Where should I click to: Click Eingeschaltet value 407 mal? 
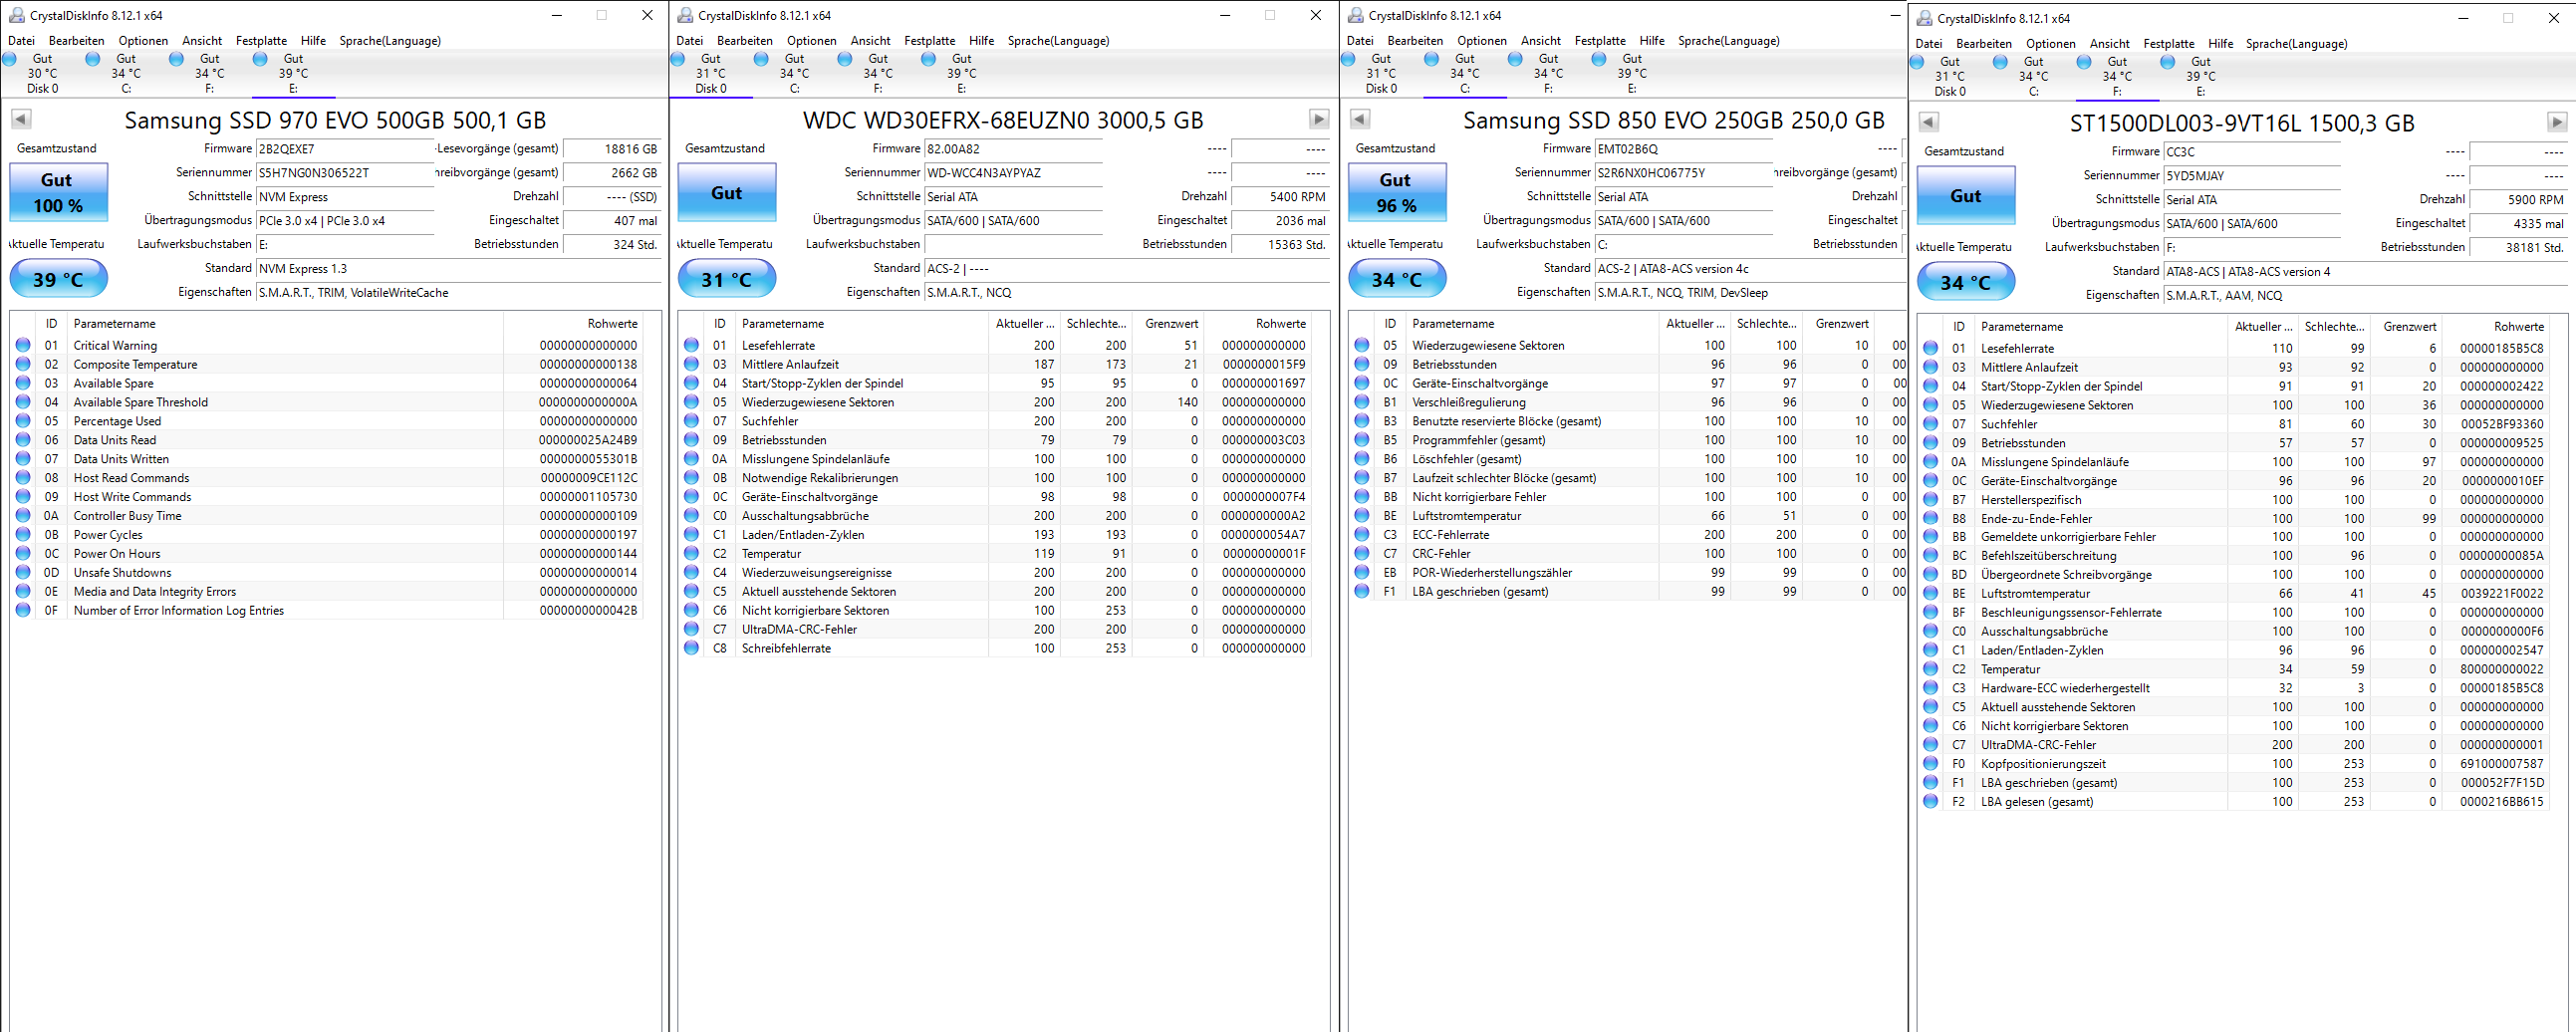point(611,221)
